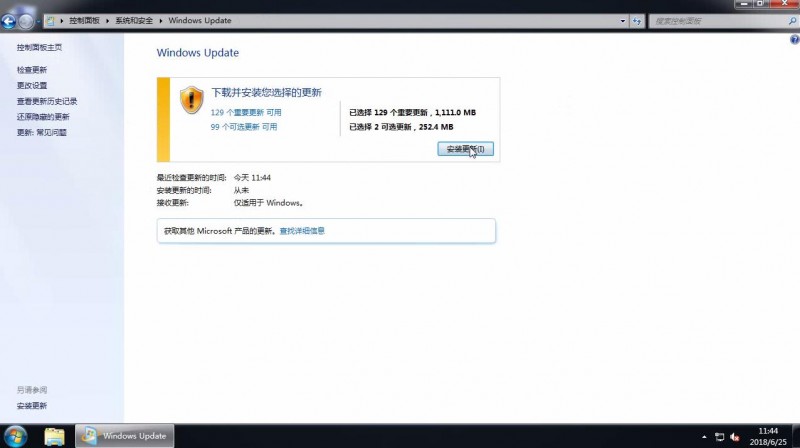Show hidden tray icons arrow
Viewport: 800px width, 448px height.
[704, 437]
